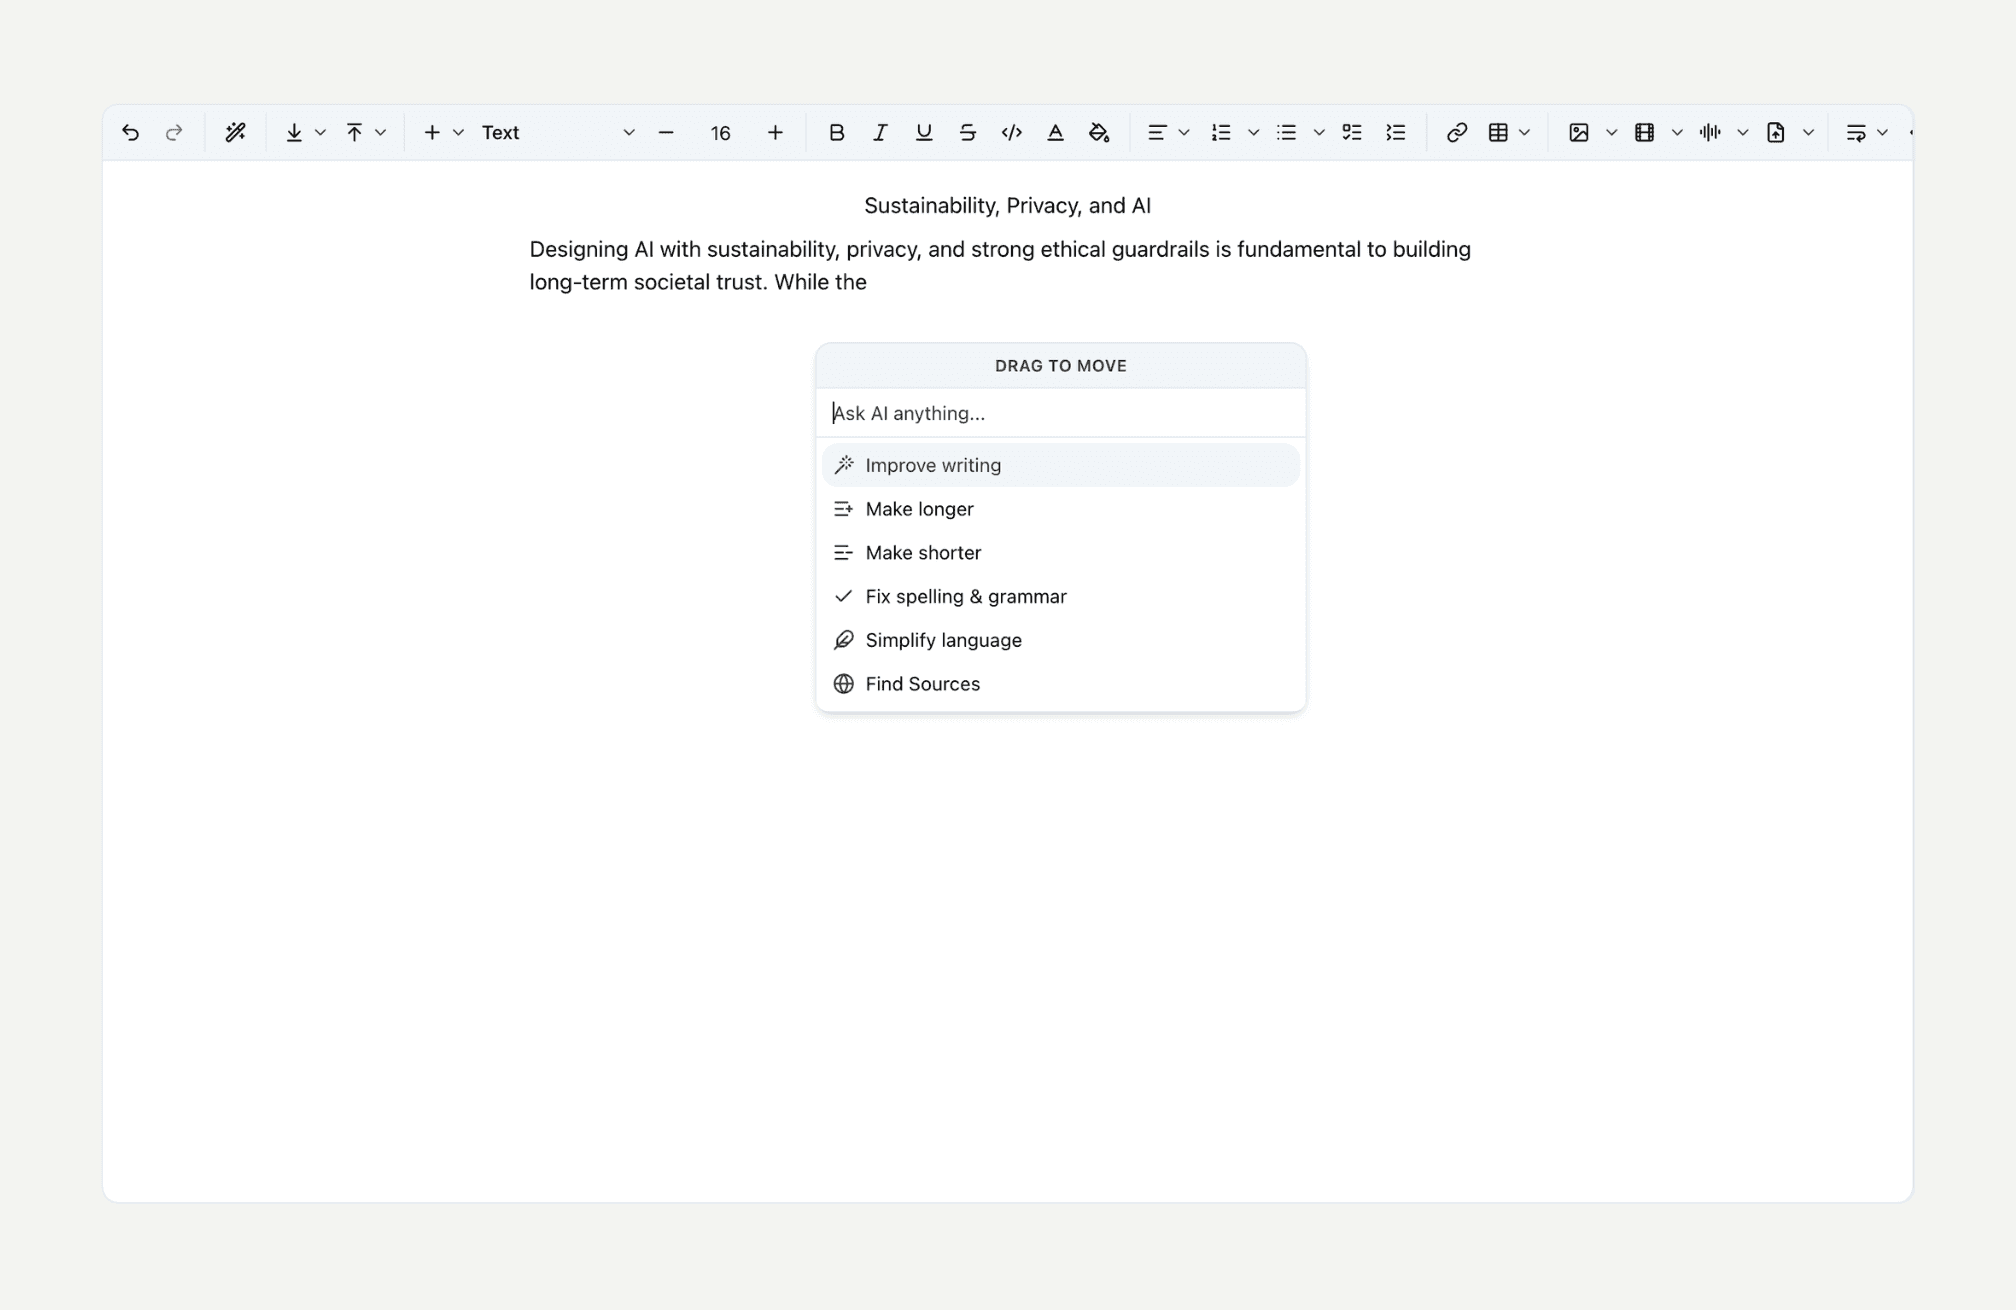Insert a link with the link icon

click(x=1456, y=133)
